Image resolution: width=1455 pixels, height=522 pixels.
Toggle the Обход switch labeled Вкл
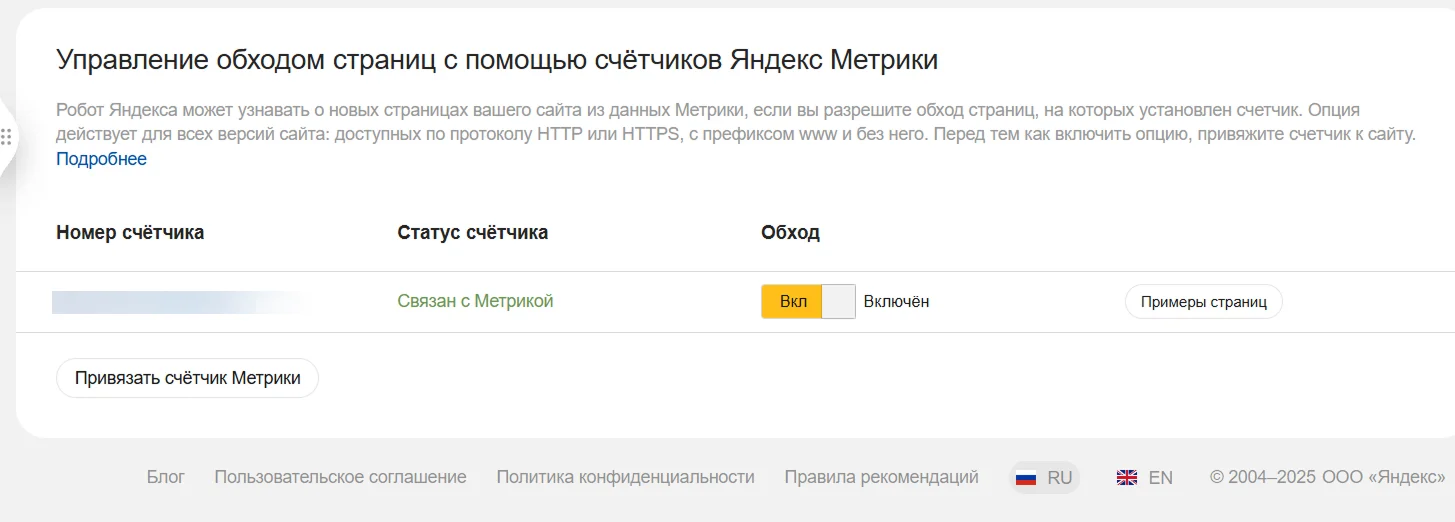click(x=808, y=302)
